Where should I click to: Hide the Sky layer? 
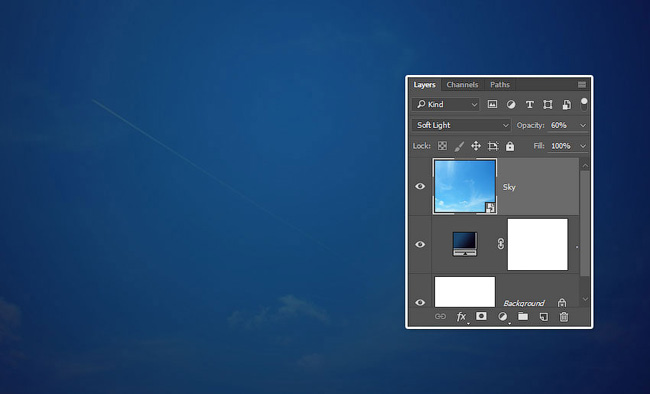point(420,186)
